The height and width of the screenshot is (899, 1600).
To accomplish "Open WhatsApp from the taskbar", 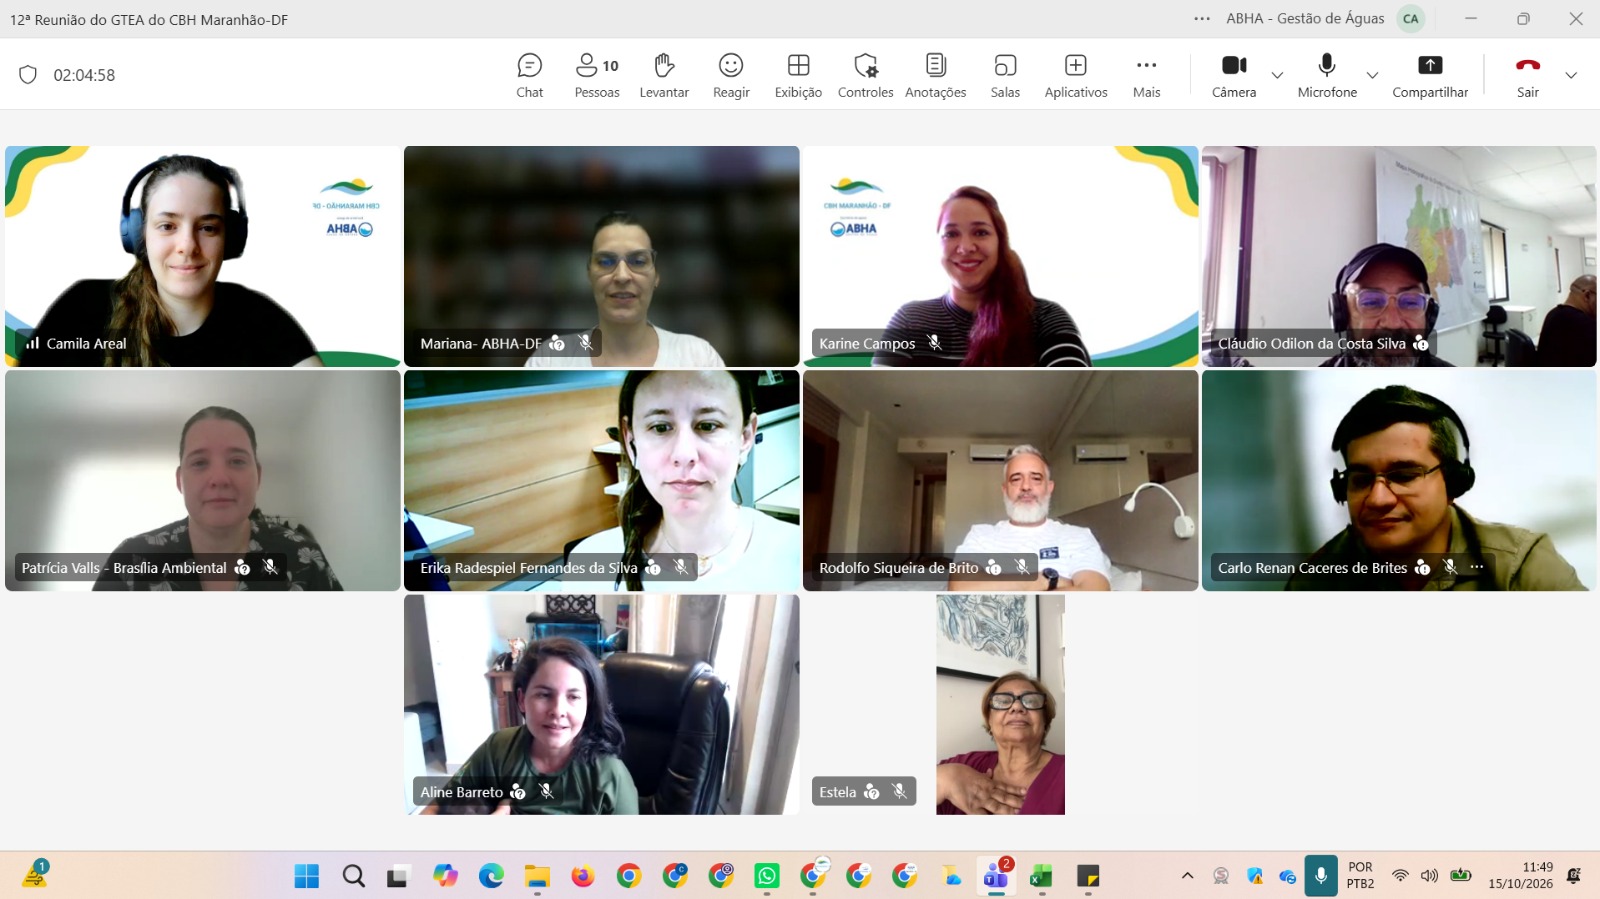I will pyautogui.click(x=767, y=876).
